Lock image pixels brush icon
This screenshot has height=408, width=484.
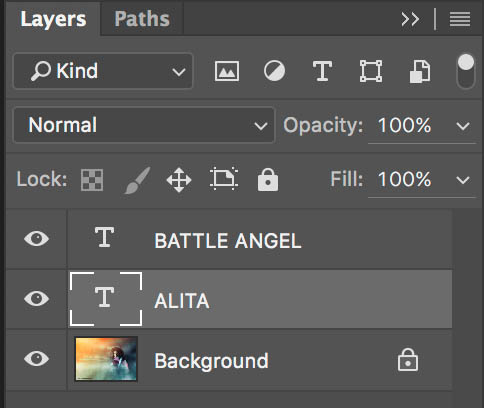click(x=137, y=180)
